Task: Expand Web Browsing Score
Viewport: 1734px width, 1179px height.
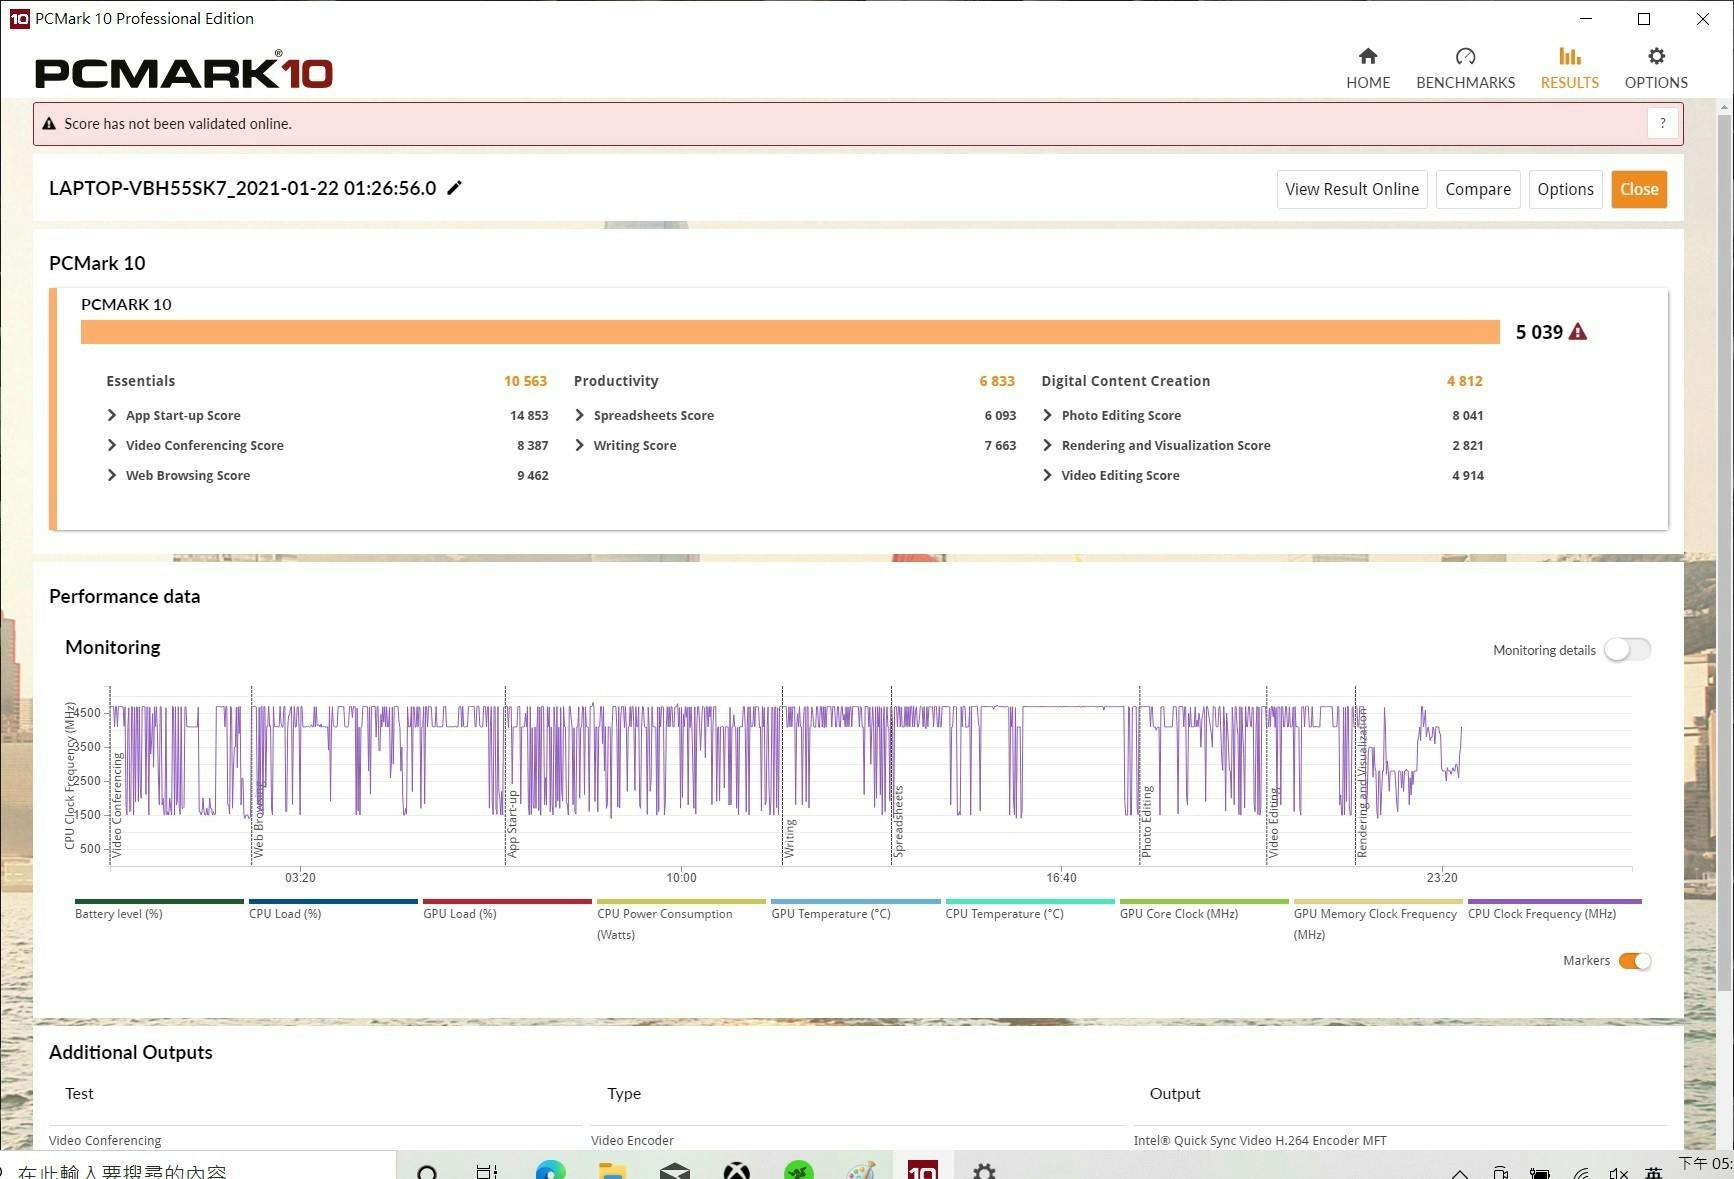Action: click(111, 475)
